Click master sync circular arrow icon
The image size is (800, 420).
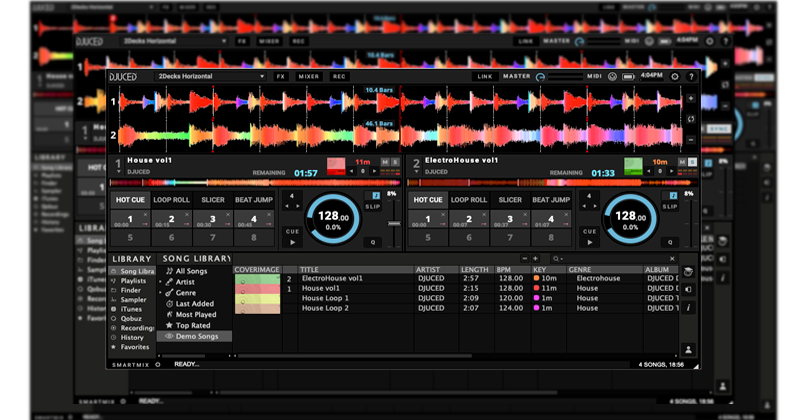[540, 77]
